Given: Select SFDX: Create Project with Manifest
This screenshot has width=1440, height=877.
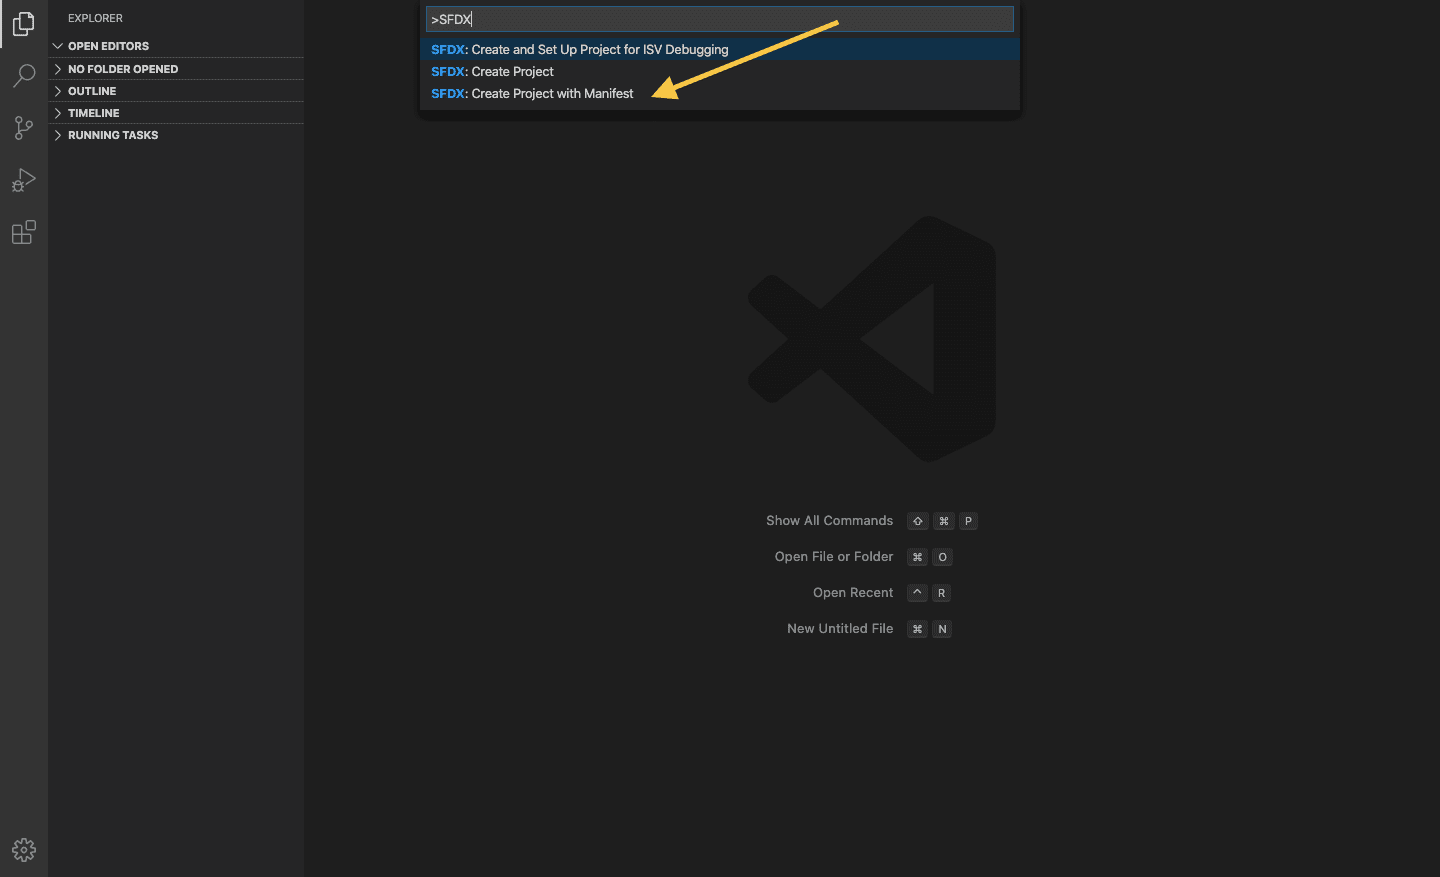Looking at the screenshot, I should click(720, 93).
